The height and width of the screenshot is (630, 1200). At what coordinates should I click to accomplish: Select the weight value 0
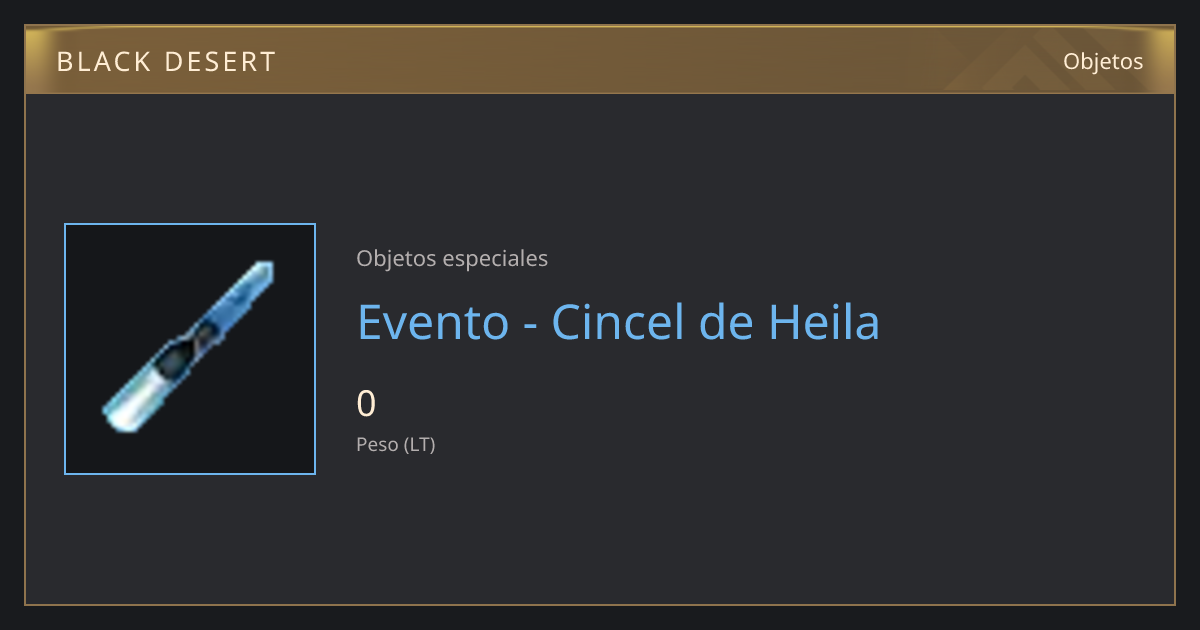coord(366,404)
